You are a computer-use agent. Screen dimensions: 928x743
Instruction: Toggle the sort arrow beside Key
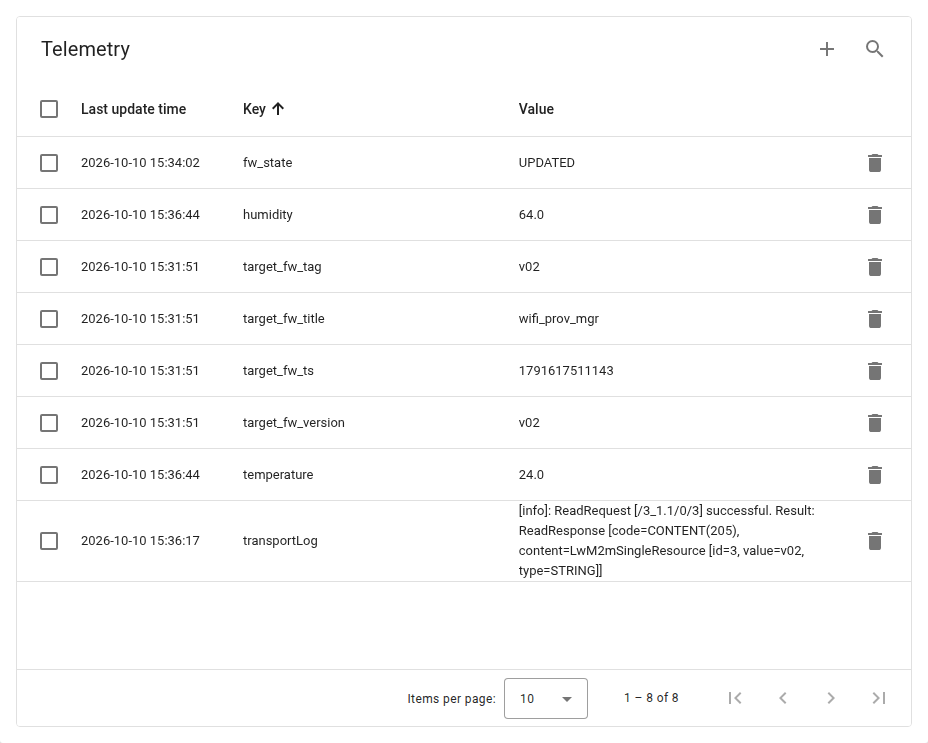coord(278,109)
